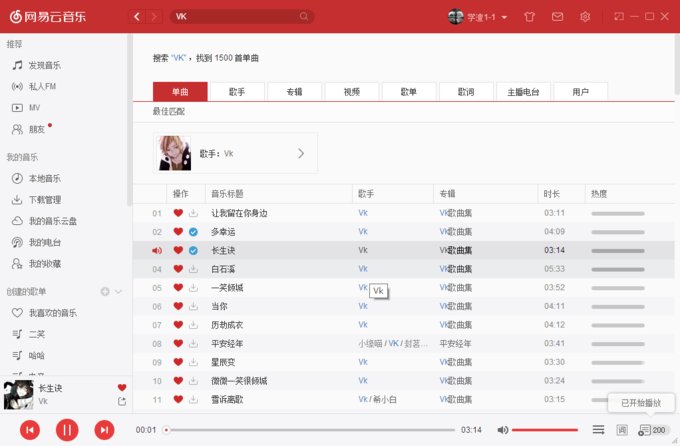Download the song 当你
This screenshot has width=680, height=446.
coord(193,306)
